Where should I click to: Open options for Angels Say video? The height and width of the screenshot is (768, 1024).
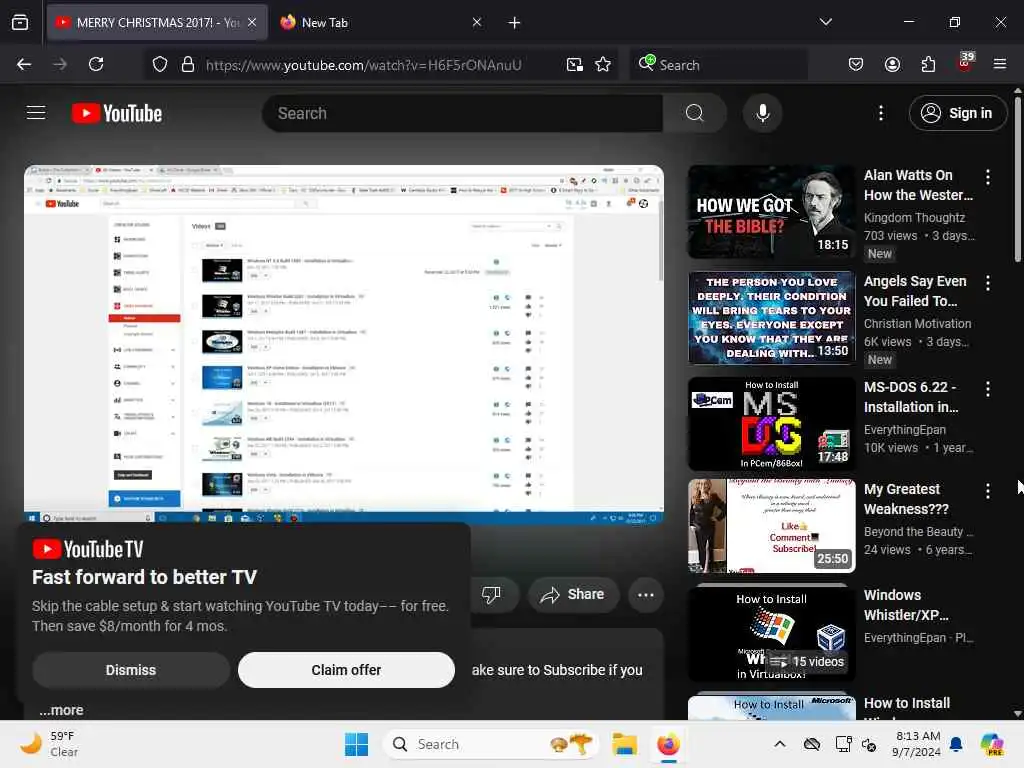pos(988,283)
